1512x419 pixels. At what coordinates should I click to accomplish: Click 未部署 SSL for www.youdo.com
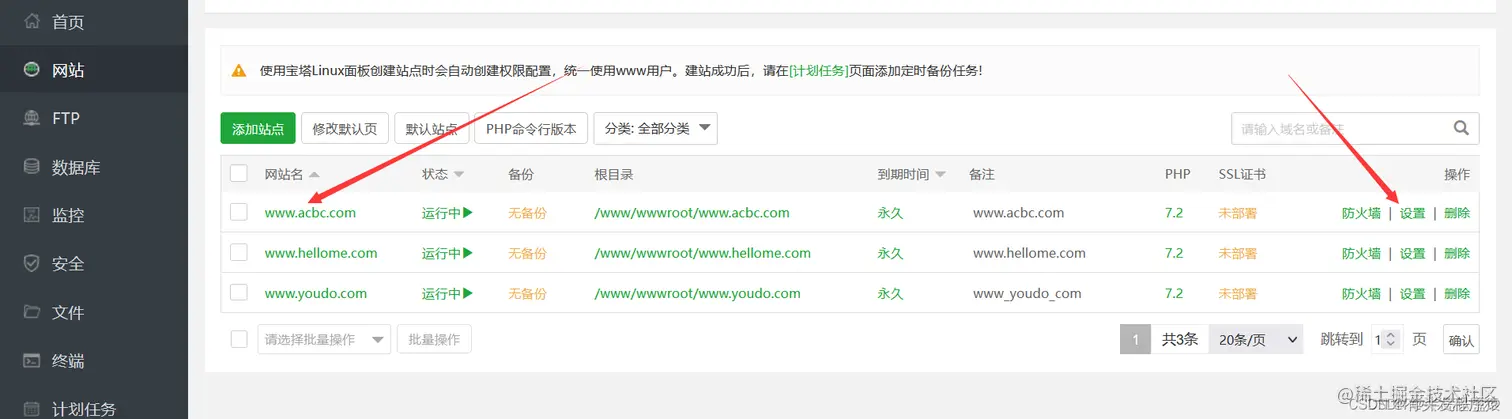(1237, 293)
